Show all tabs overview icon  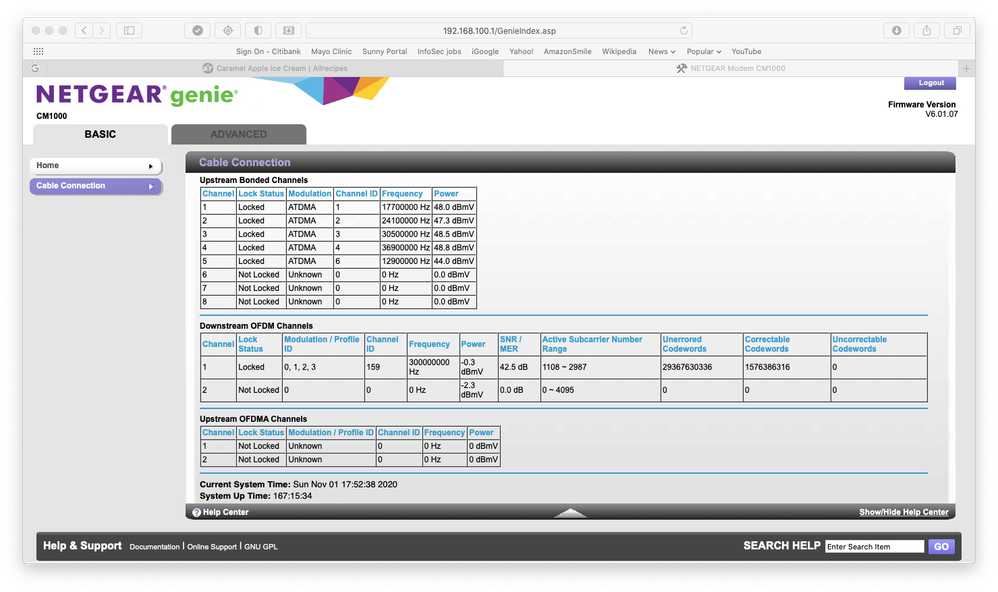click(x=957, y=31)
